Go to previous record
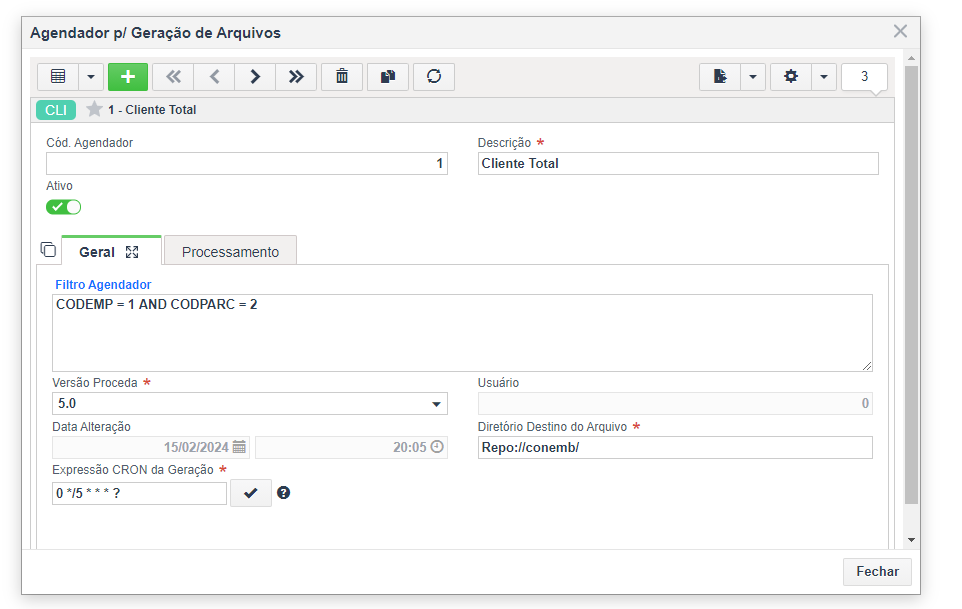 [214, 77]
